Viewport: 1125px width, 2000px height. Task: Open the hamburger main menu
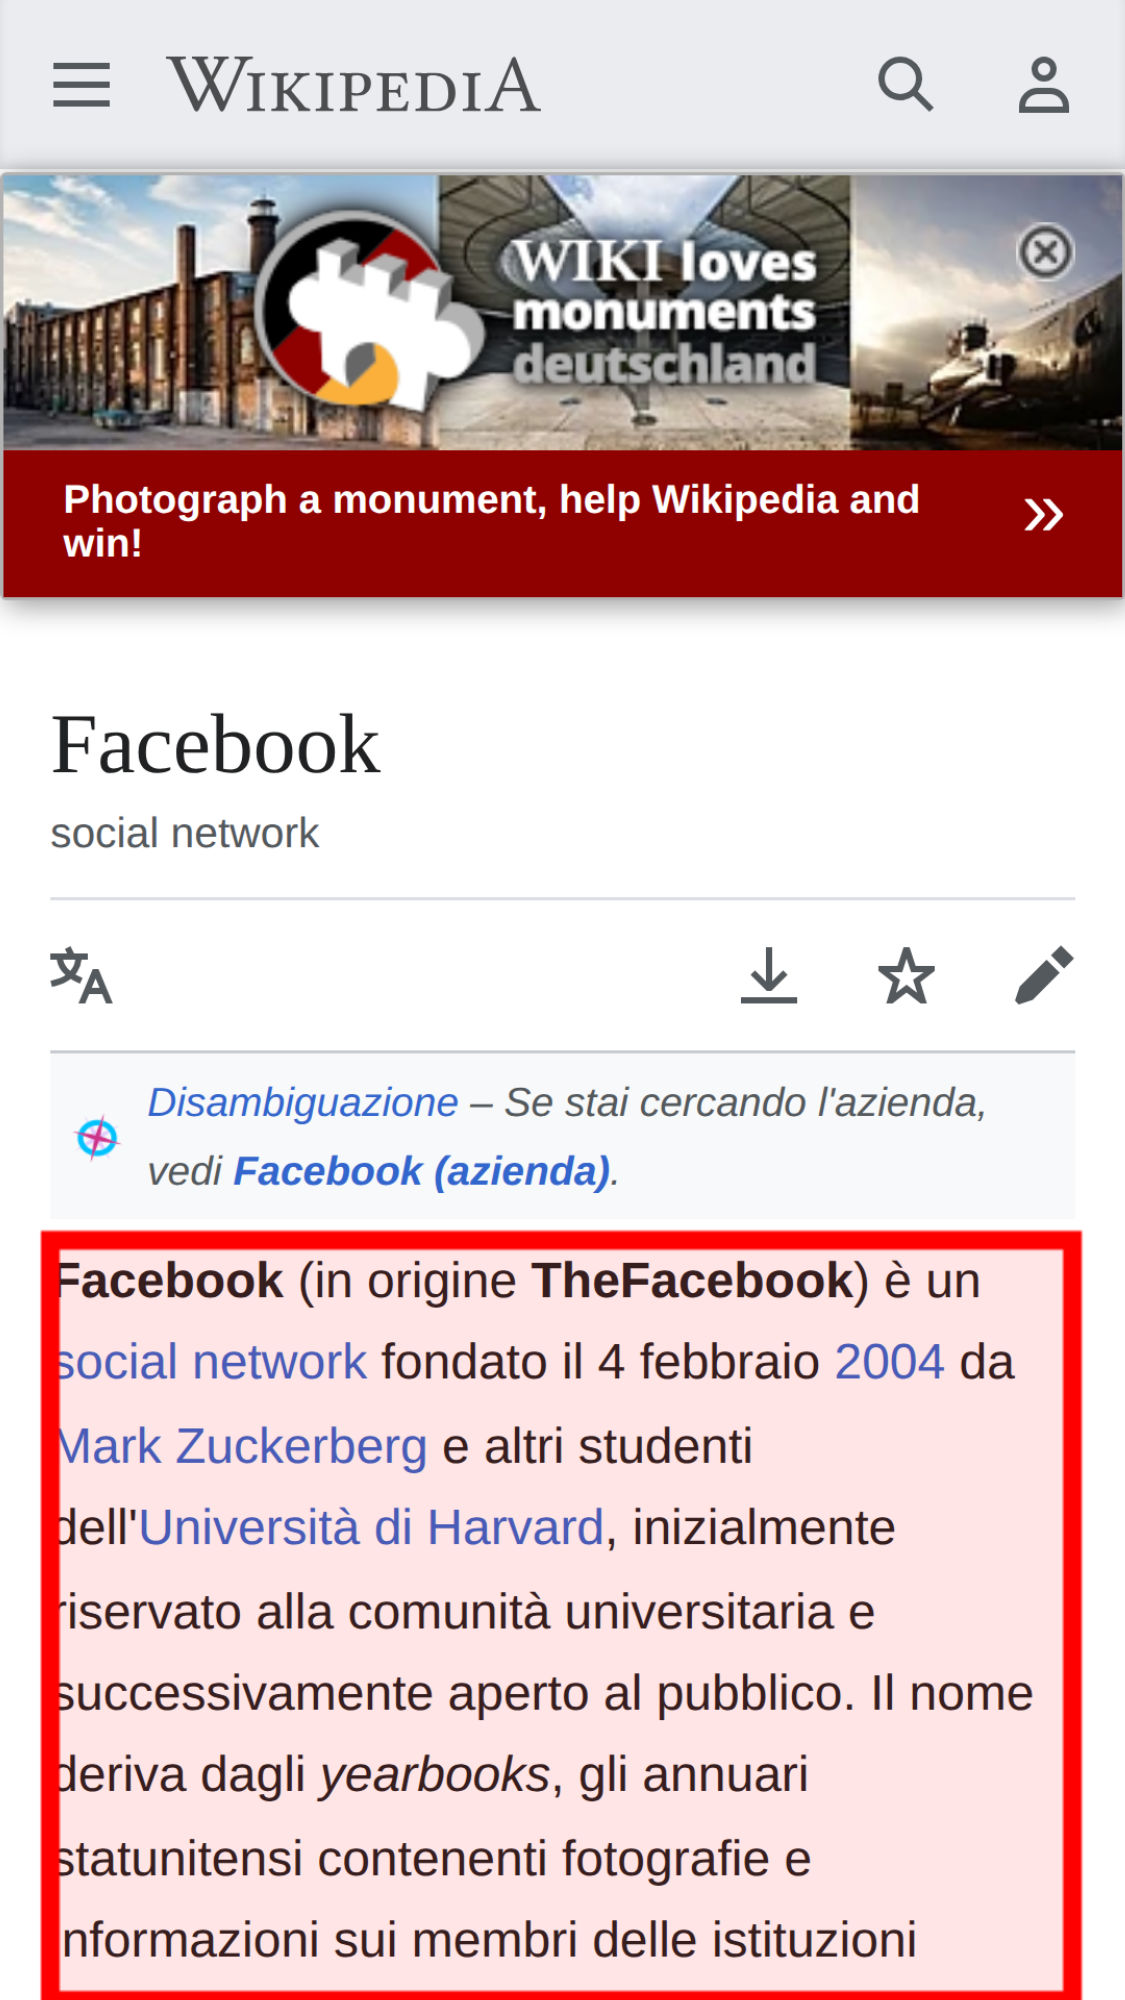tap(81, 85)
